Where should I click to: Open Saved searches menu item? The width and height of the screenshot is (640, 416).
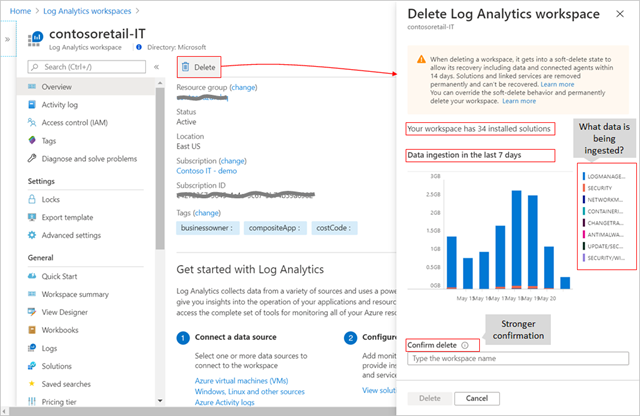tap(86, 384)
